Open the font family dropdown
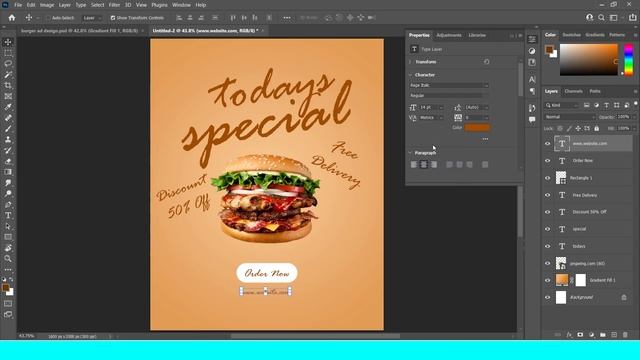The height and width of the screenshot is (360, 640). point(449,85)
